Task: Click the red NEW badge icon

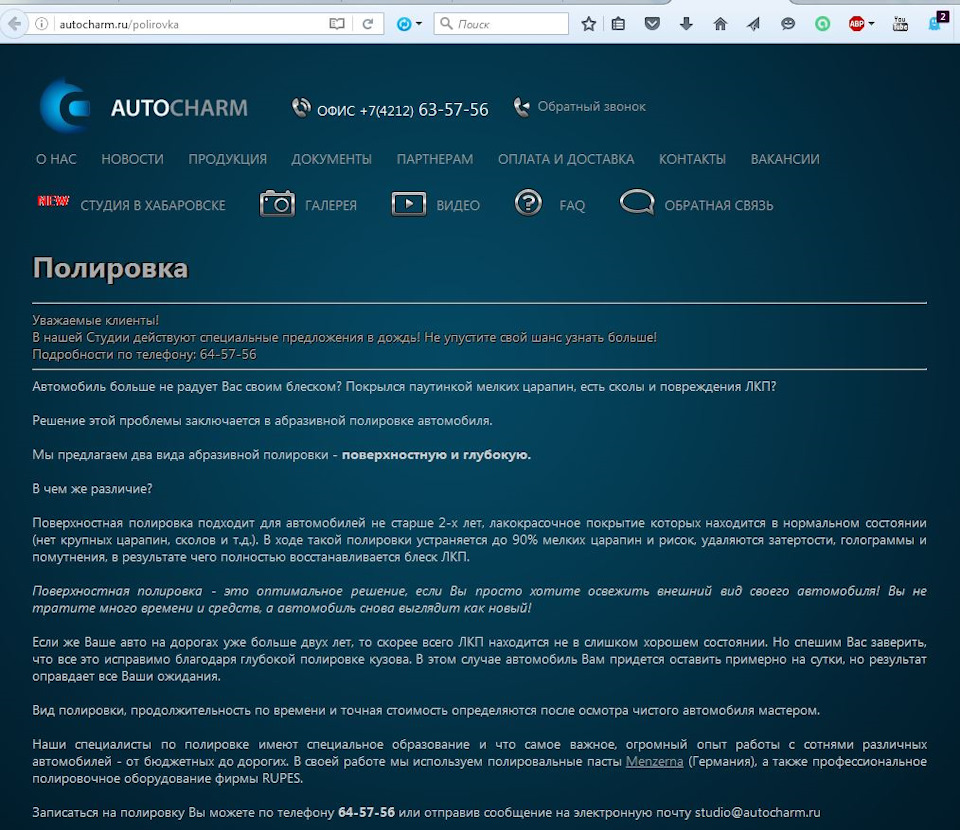Action: 53,201
